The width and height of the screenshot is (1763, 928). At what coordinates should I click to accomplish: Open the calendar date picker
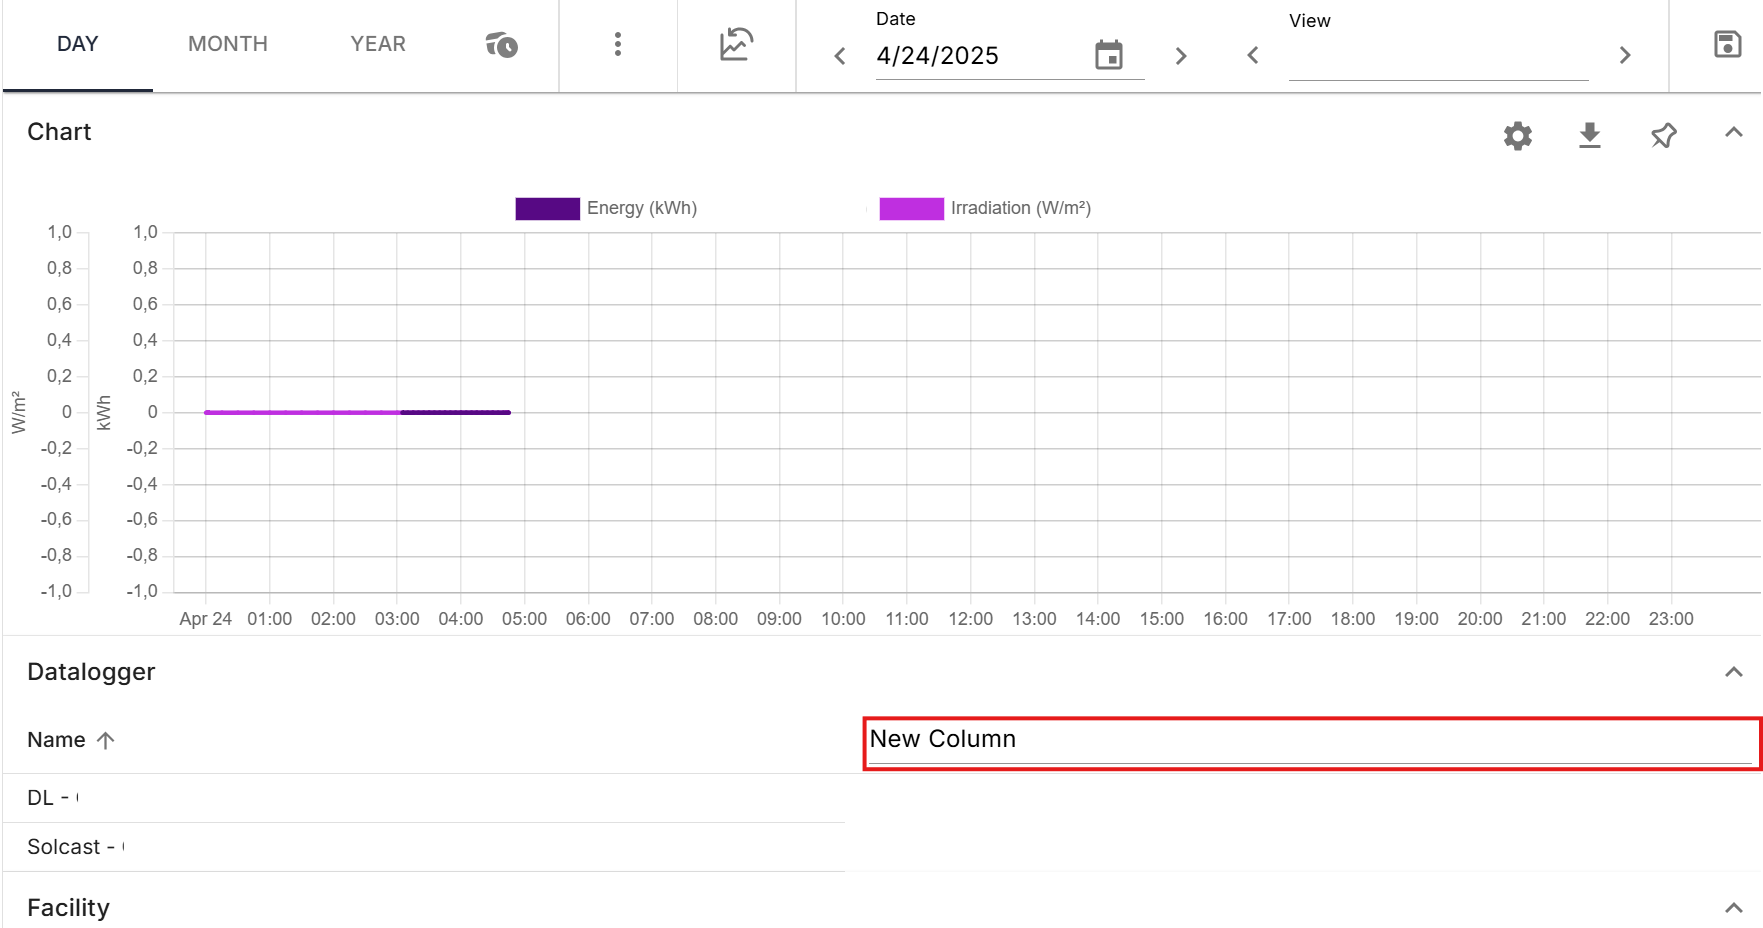(1108, 56)
